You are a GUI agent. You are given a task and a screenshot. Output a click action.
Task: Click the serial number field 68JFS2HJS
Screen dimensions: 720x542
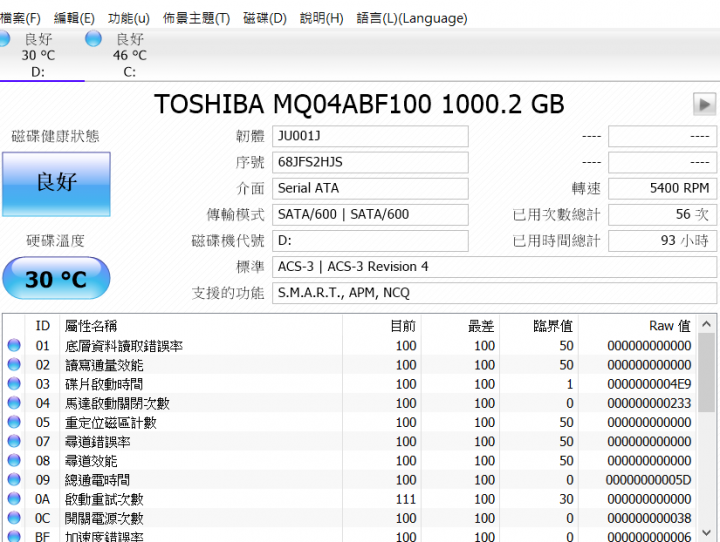(370, 163)
